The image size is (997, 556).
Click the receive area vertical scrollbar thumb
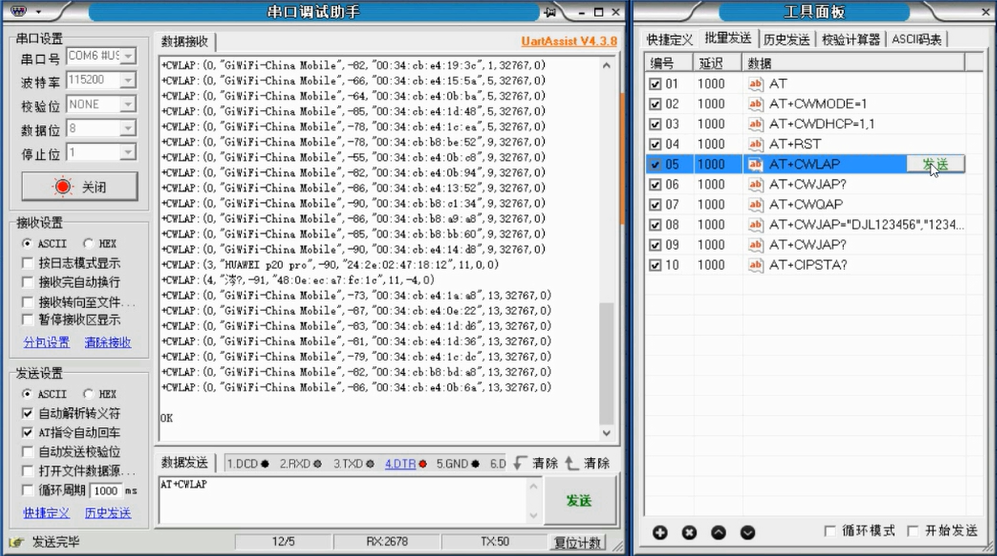[x=607, y=363]
